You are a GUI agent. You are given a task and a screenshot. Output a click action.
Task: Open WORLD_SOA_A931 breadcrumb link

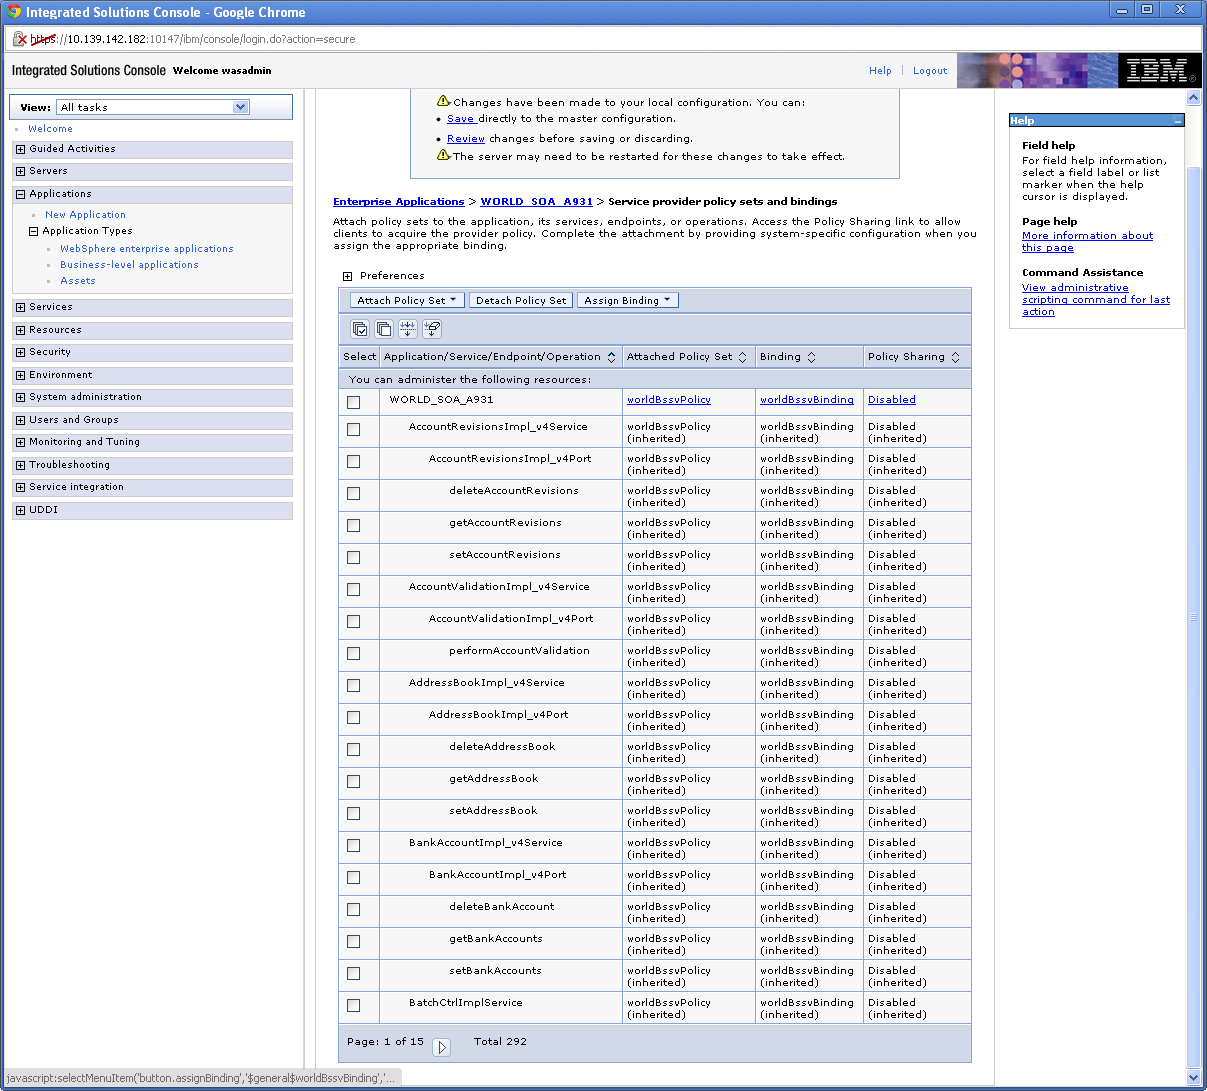(x=537, y=202)
